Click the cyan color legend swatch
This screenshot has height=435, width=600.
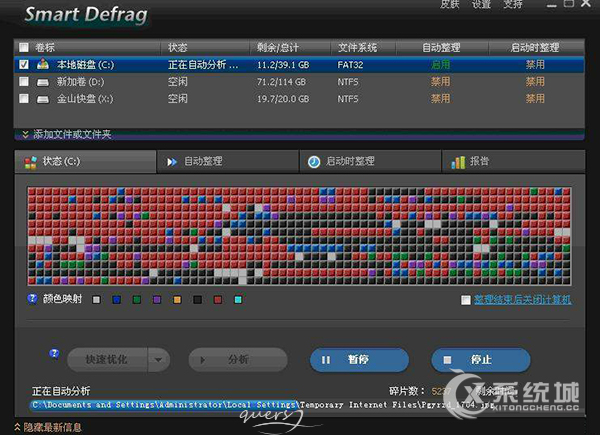tap(238, 300)
